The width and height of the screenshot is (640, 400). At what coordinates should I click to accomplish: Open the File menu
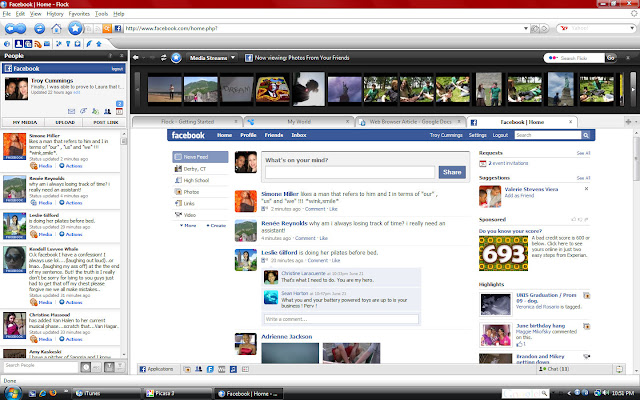7,14
